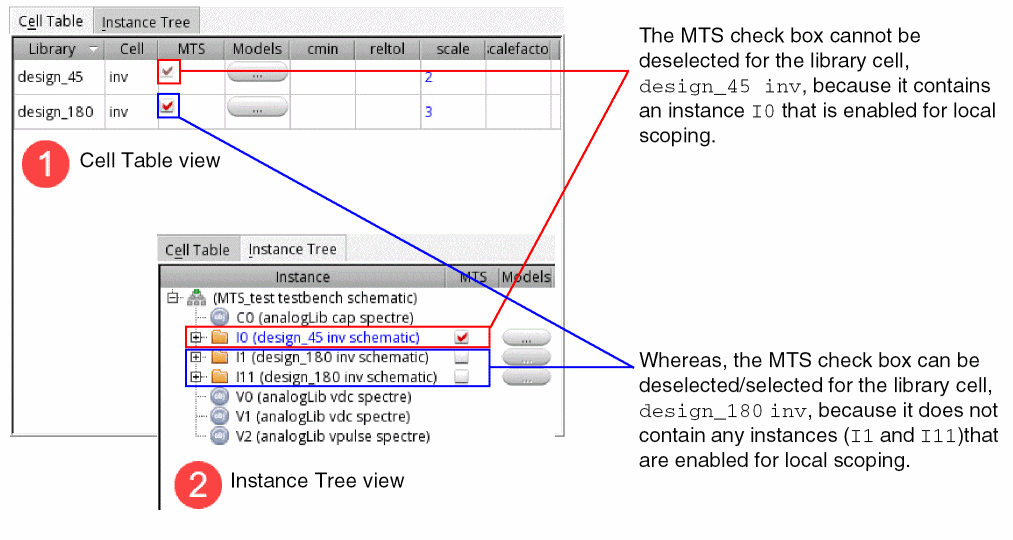Click reltol cell for design_180 row
The image size is (1013, 540).
[x=388, y=112]
